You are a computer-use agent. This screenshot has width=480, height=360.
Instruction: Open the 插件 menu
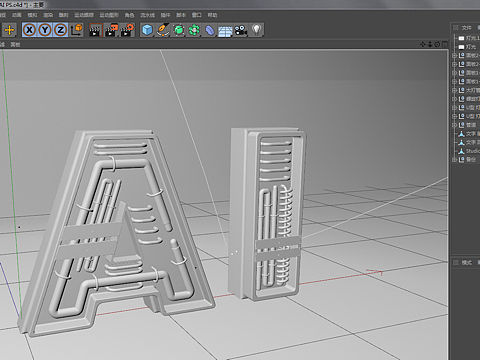pyautogui.click(x=165, y=15)
